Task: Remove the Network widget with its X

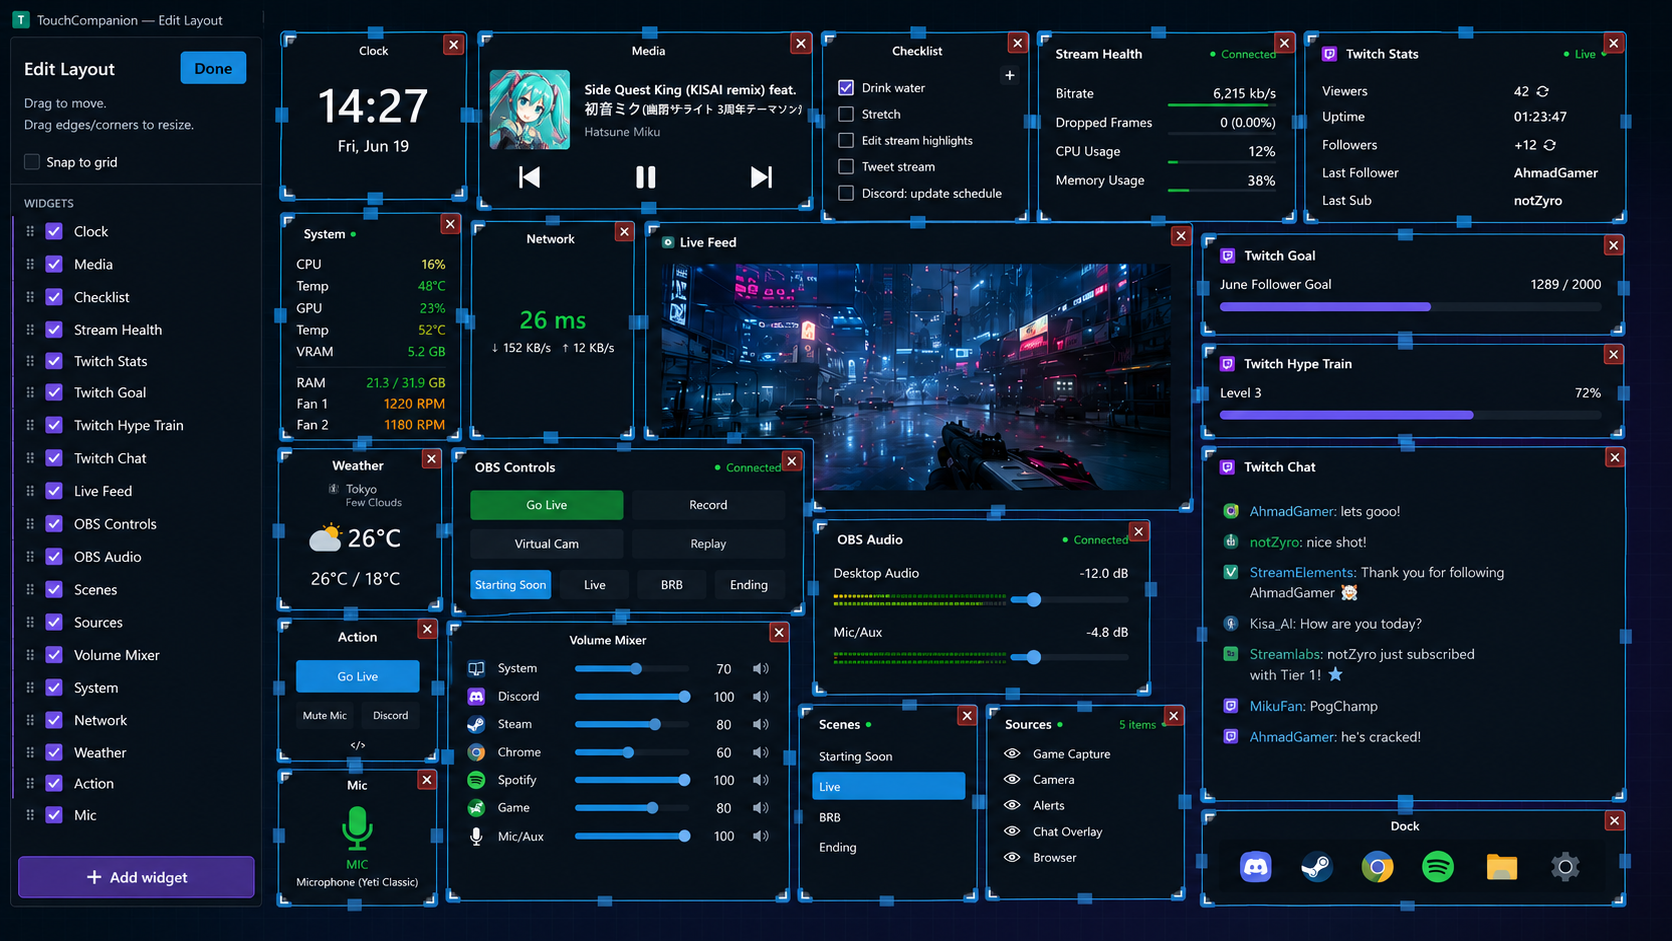Action: [x=624, y=232]
